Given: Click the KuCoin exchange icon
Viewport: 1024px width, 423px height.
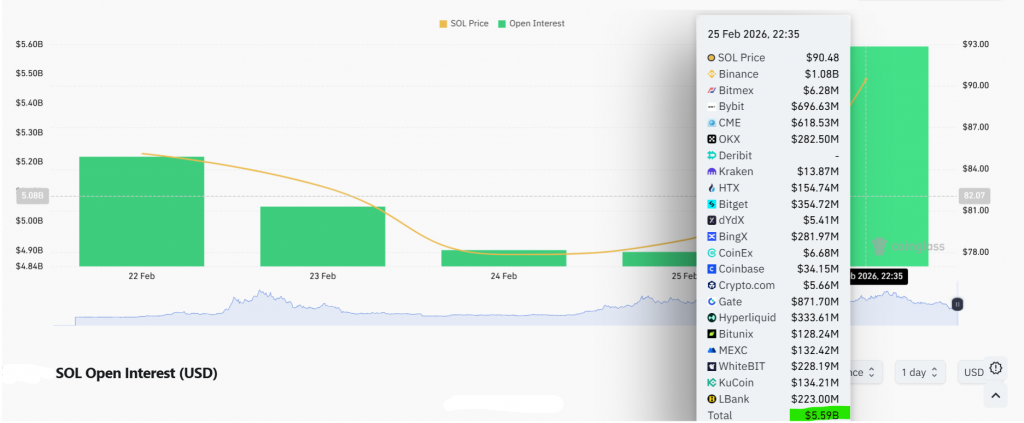Looking at the screenshot, I should pyautogui.click(x=711, y=382).
